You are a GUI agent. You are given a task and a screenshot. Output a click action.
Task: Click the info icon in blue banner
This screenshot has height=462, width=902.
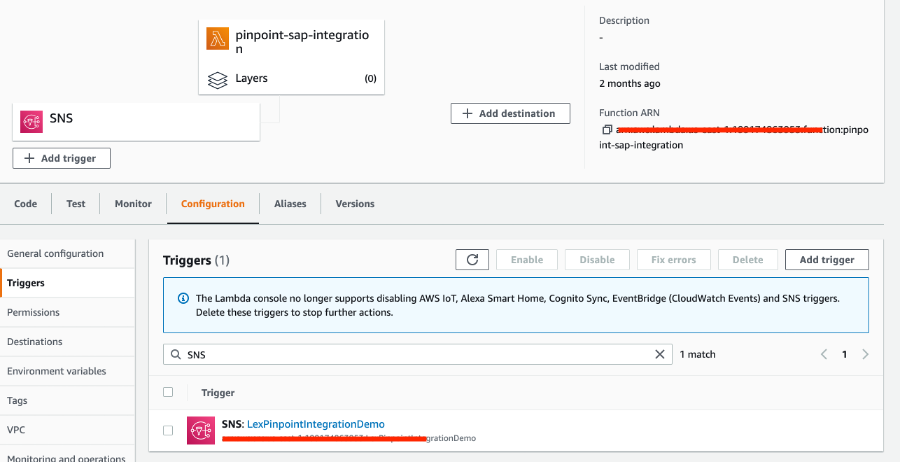pyautogui.click(x=183, y=299)
